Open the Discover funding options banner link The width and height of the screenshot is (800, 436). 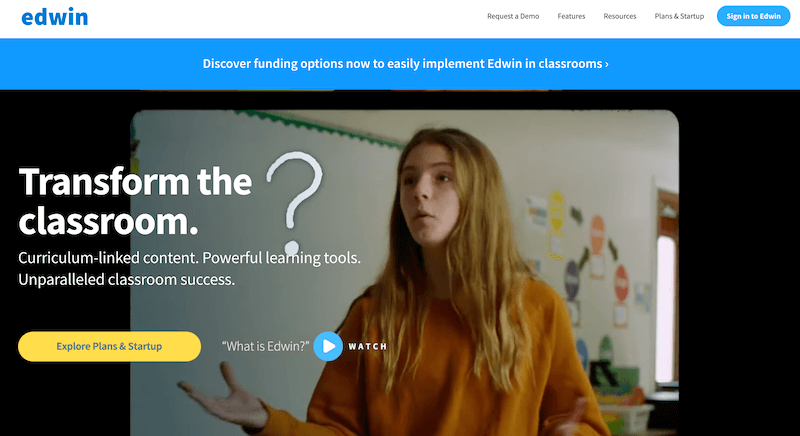(406, 64)
